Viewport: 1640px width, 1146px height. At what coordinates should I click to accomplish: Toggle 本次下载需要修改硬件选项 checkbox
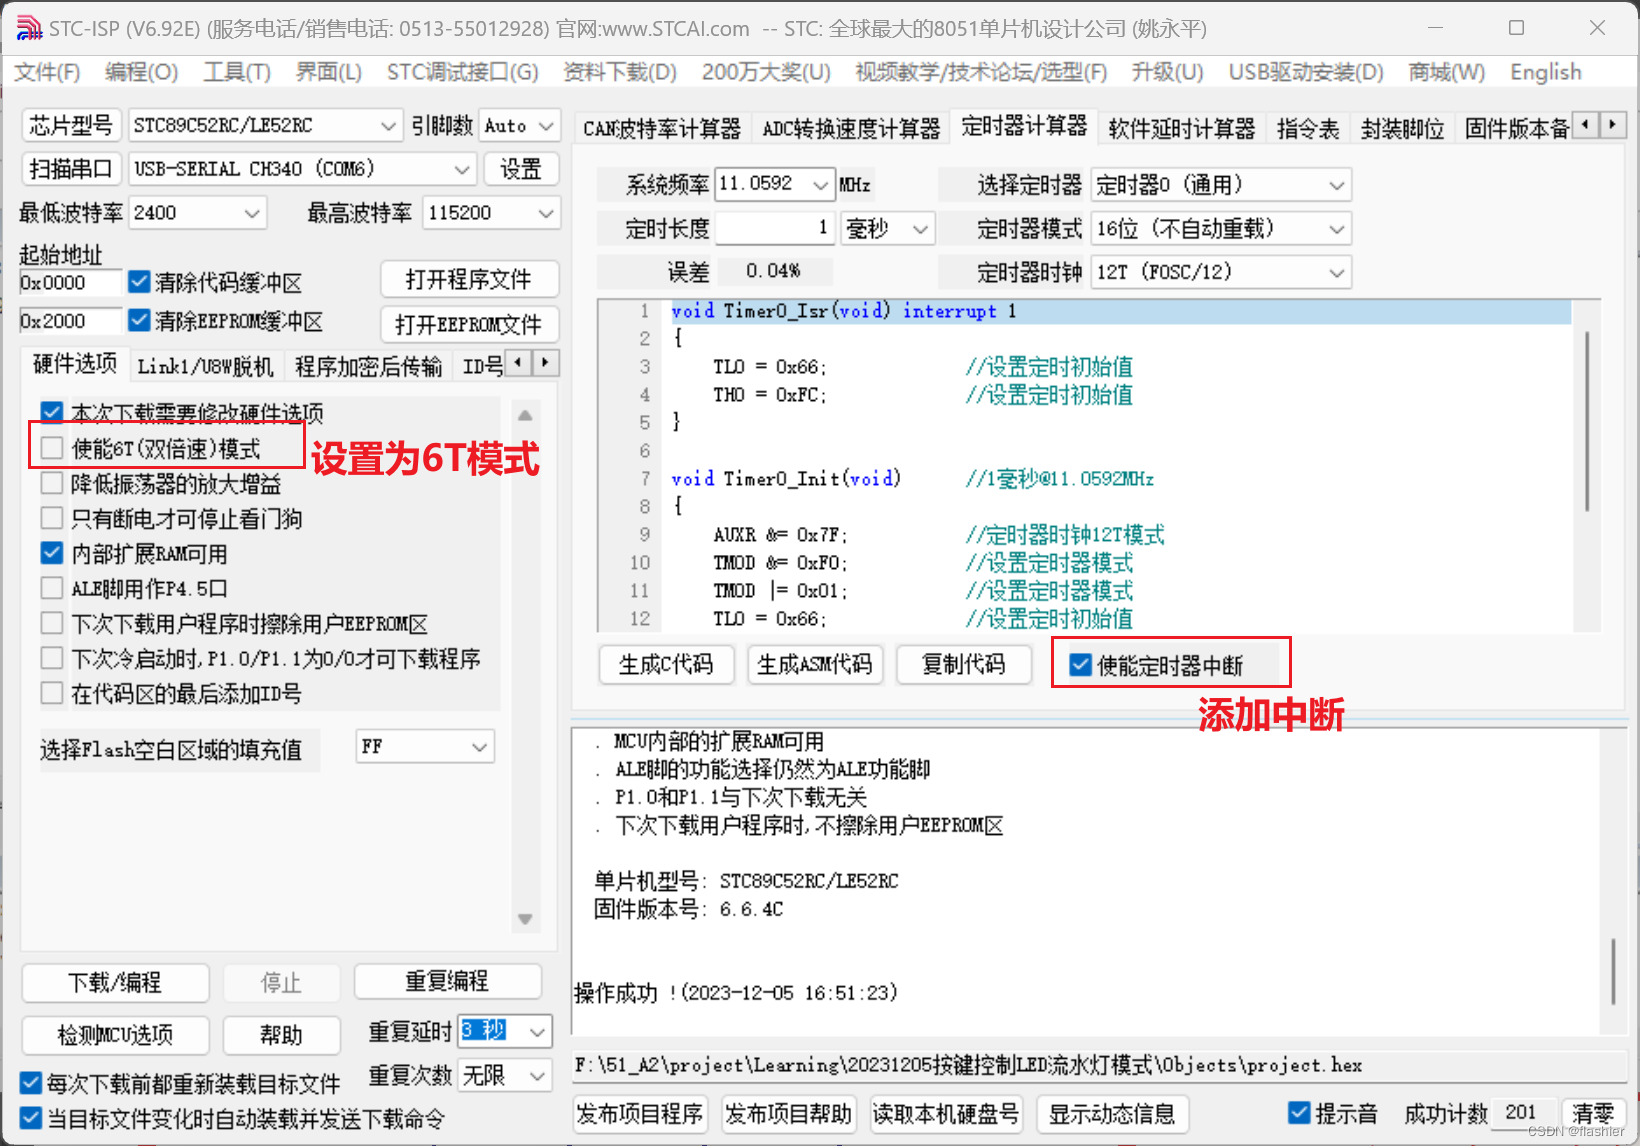coord(52,413)
